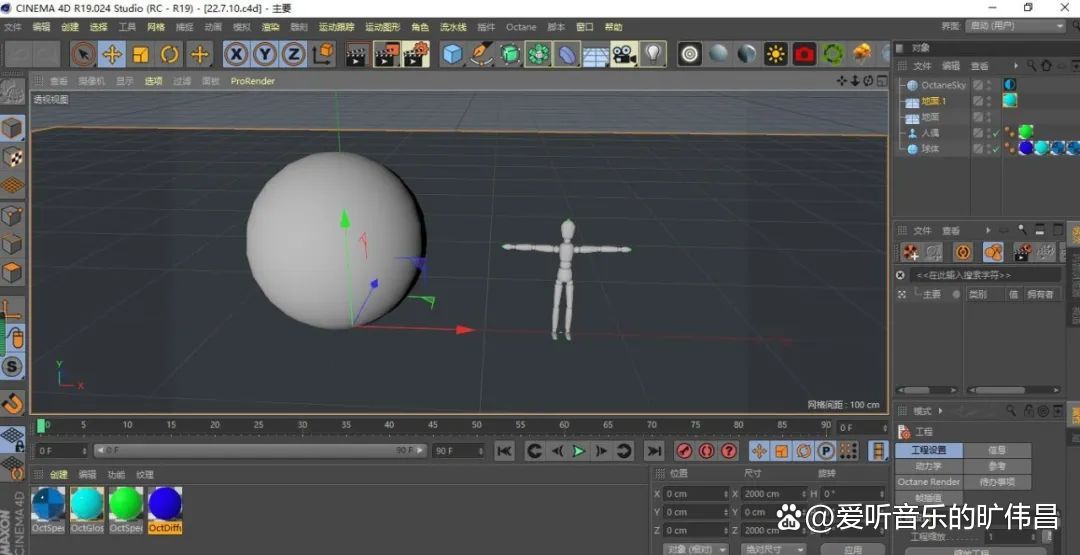Select Points mode in left sidebar
Viewport: 1080px width, 555px height.
coord(12,216)
